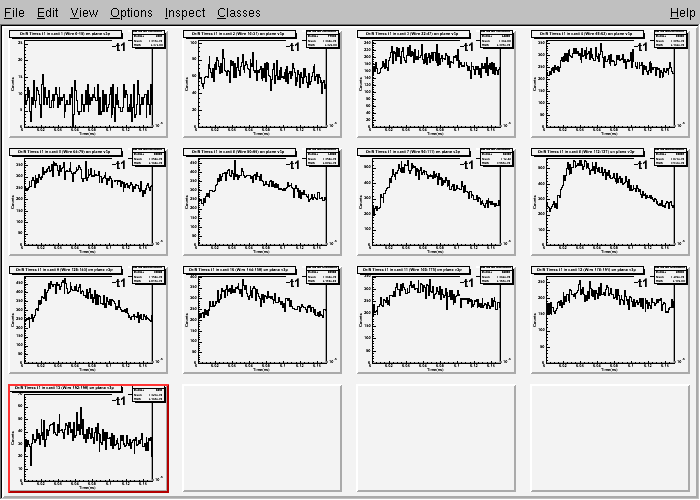
Task: Select the card 4 drift time histogram plot
Action: pos(611,84)
